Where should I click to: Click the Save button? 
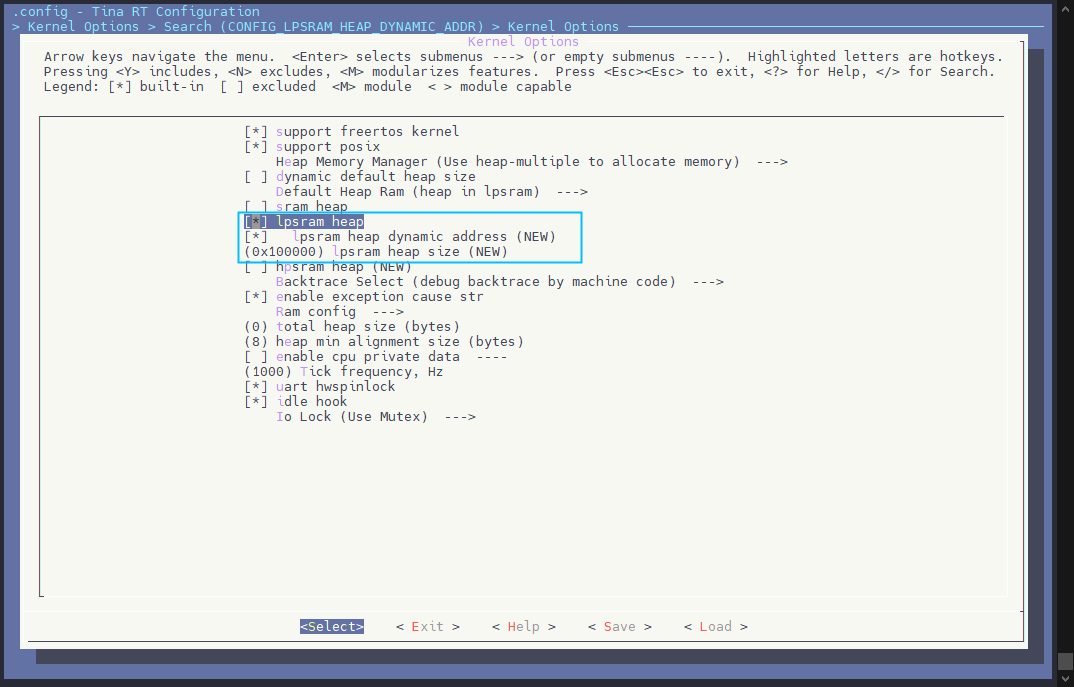pos(619,627)
